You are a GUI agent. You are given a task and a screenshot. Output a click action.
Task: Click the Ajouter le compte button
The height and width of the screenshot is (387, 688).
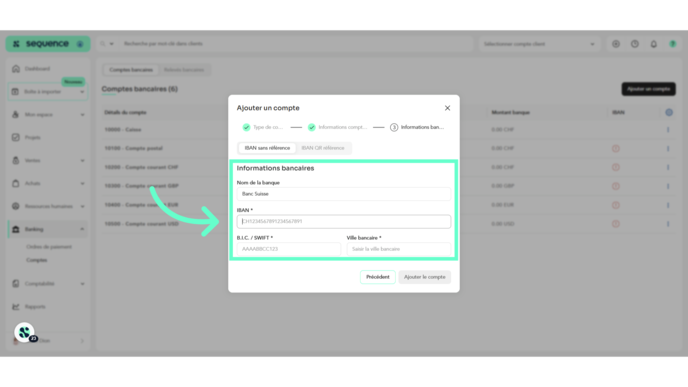[x=424, y=277]
